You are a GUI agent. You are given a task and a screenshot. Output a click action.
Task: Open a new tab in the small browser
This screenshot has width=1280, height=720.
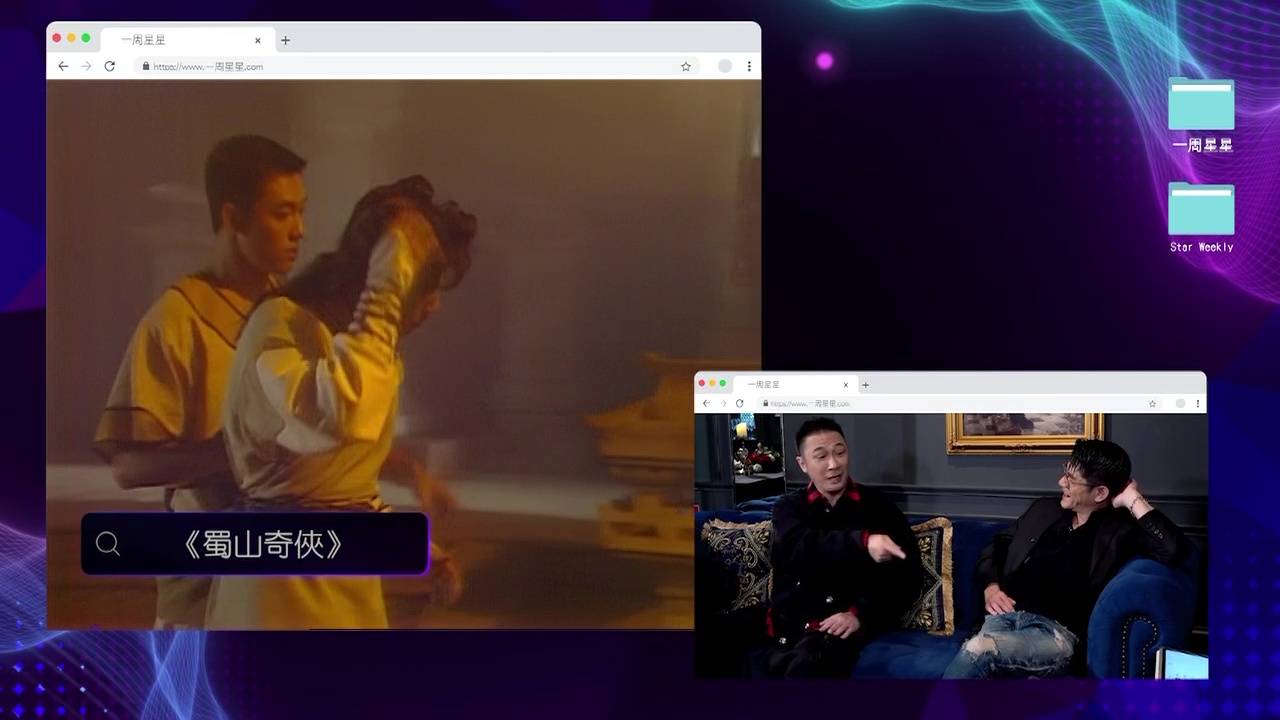click(x=866, y=384)
